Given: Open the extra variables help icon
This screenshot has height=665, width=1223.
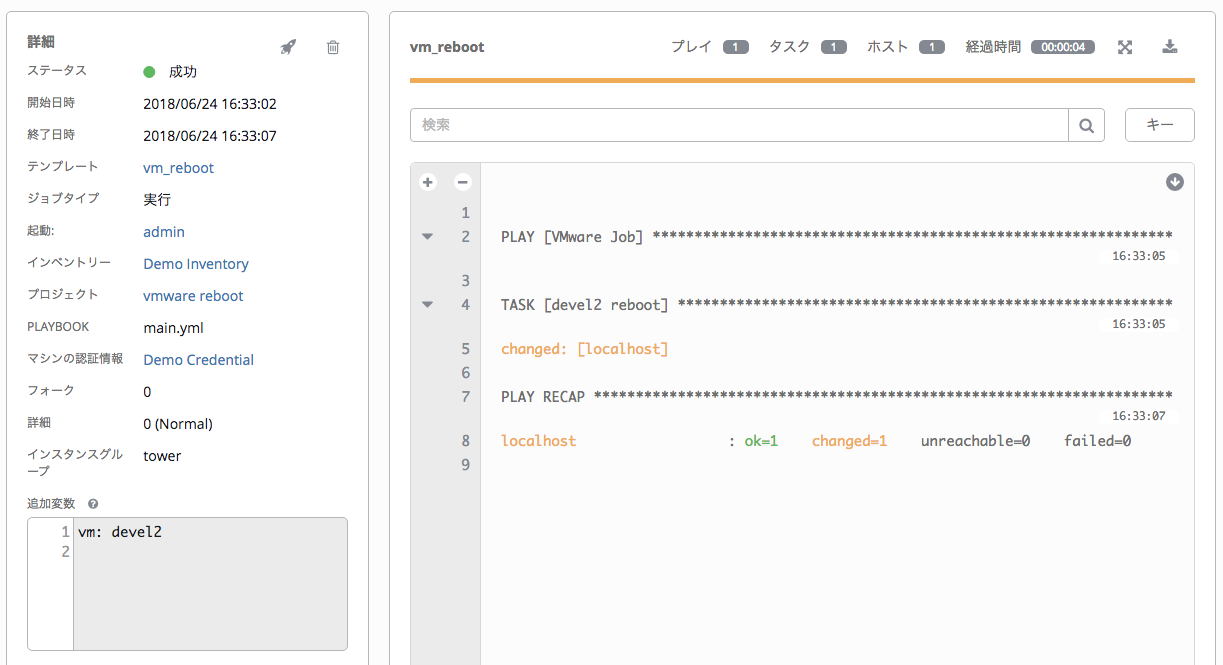Looking at the screenshot, I should tap(93, 504).
